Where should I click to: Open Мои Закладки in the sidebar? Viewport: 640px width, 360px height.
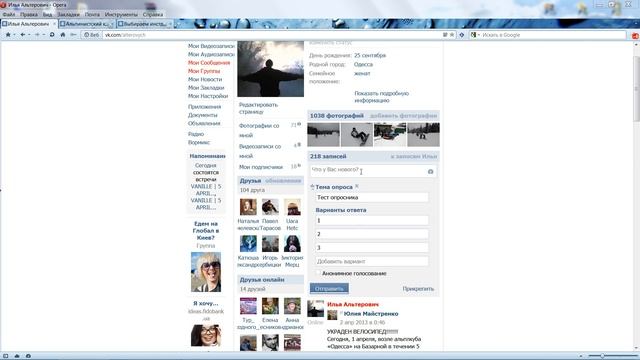206,87
